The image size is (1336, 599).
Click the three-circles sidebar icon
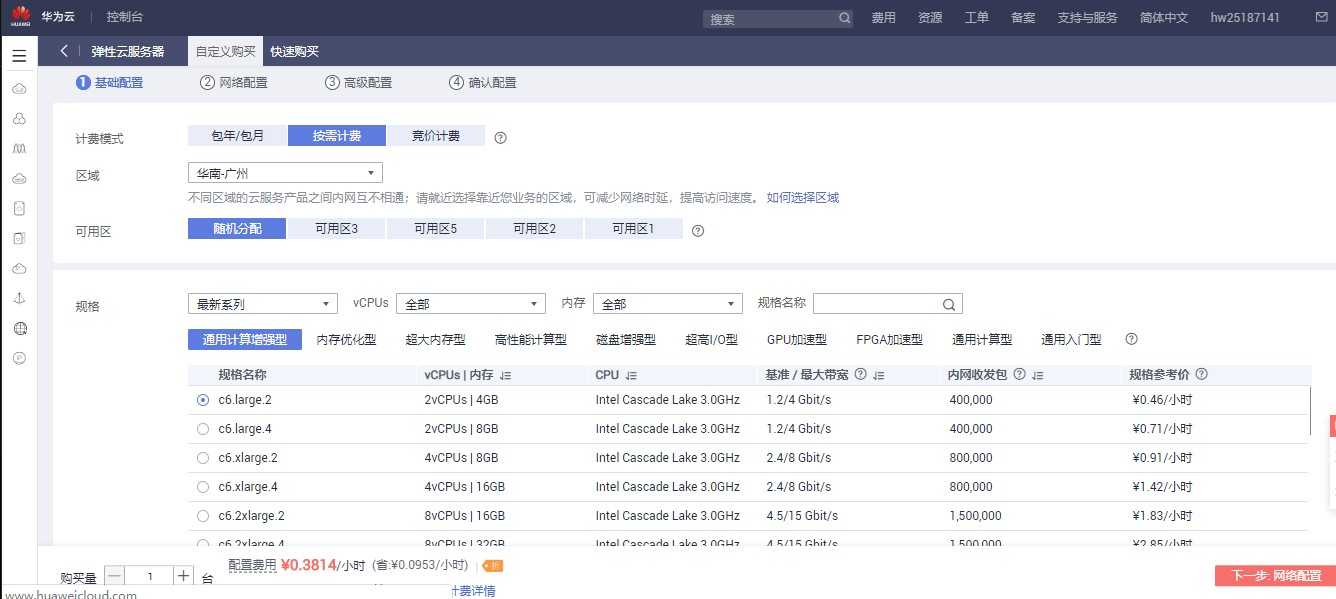tap(19, 119)
